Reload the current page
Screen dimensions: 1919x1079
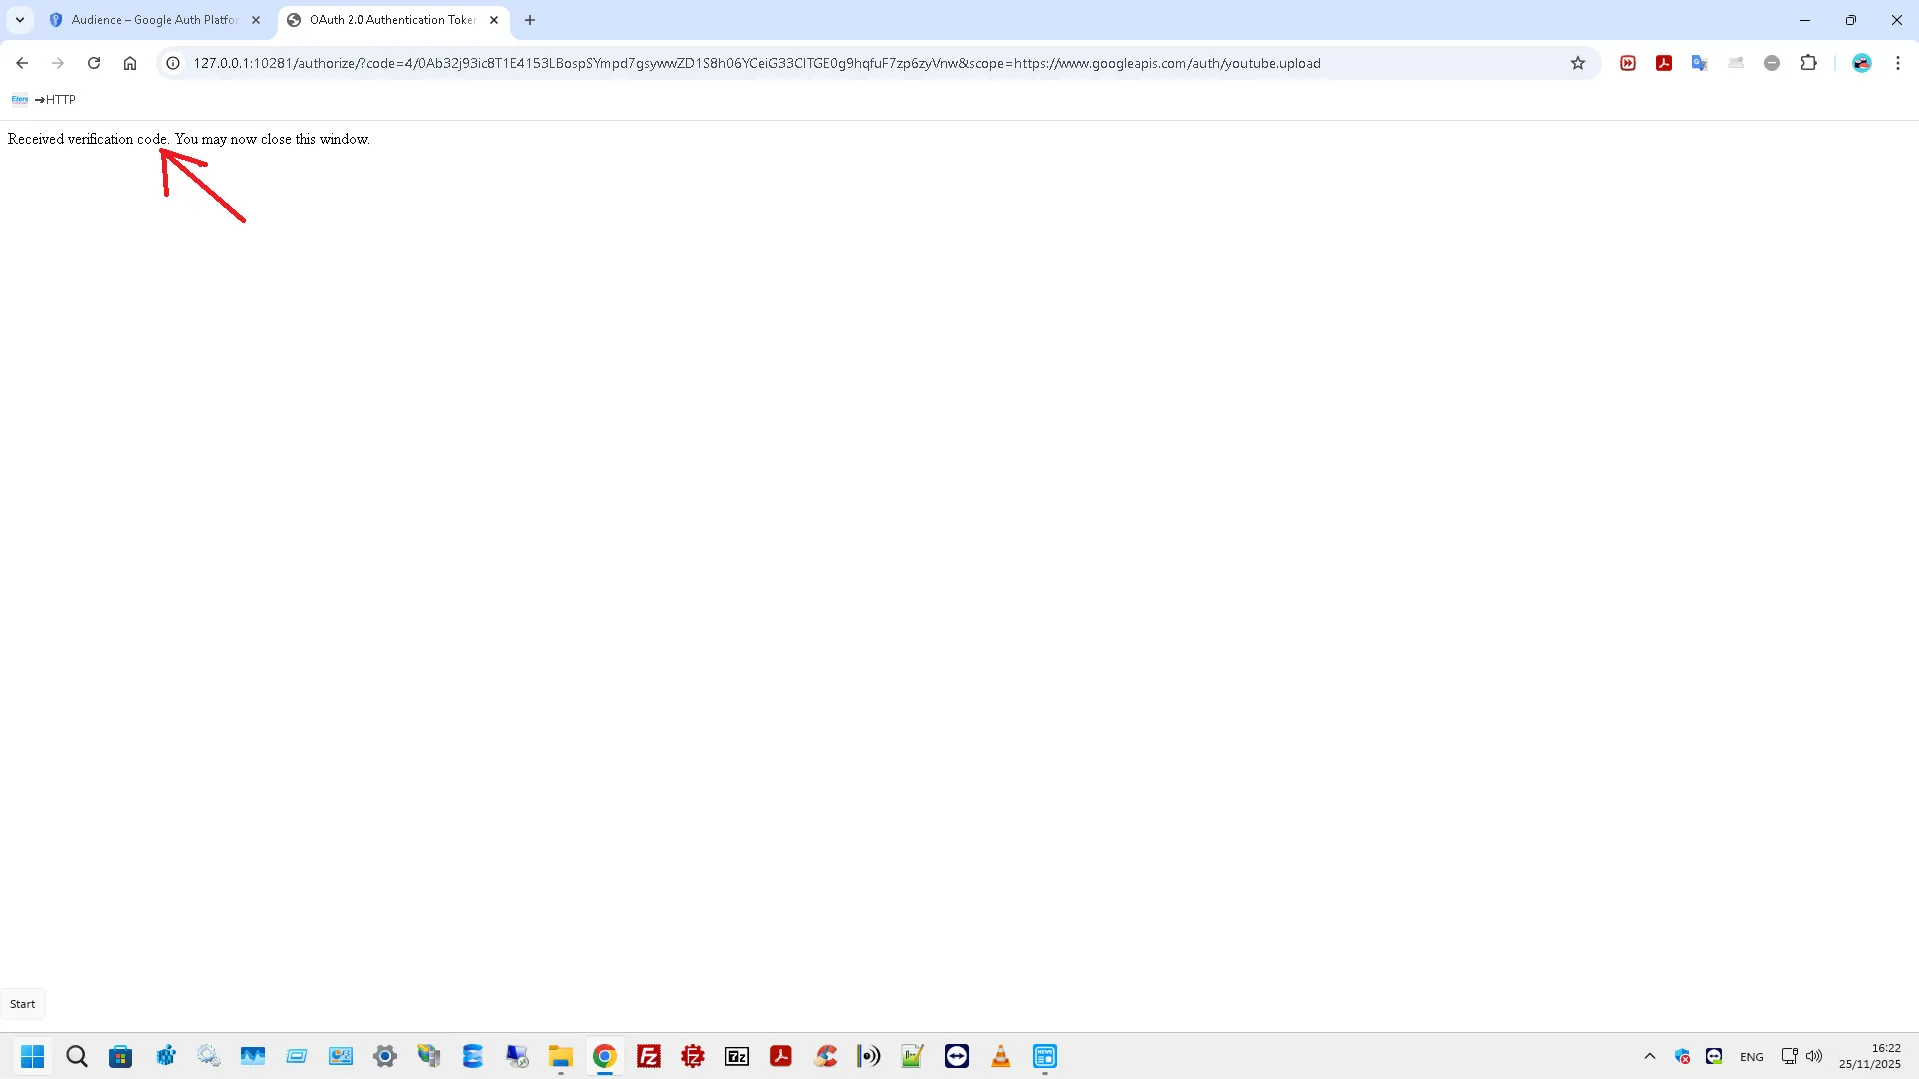tap(94, 63)
